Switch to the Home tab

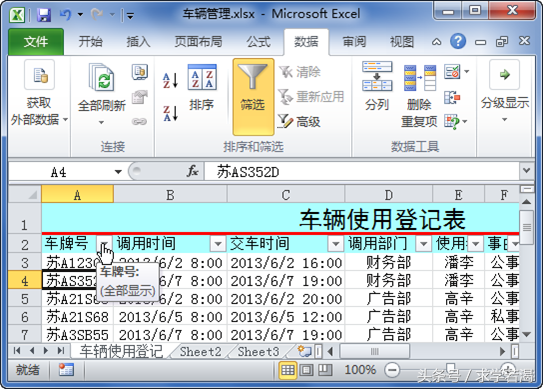coord(90,42)
